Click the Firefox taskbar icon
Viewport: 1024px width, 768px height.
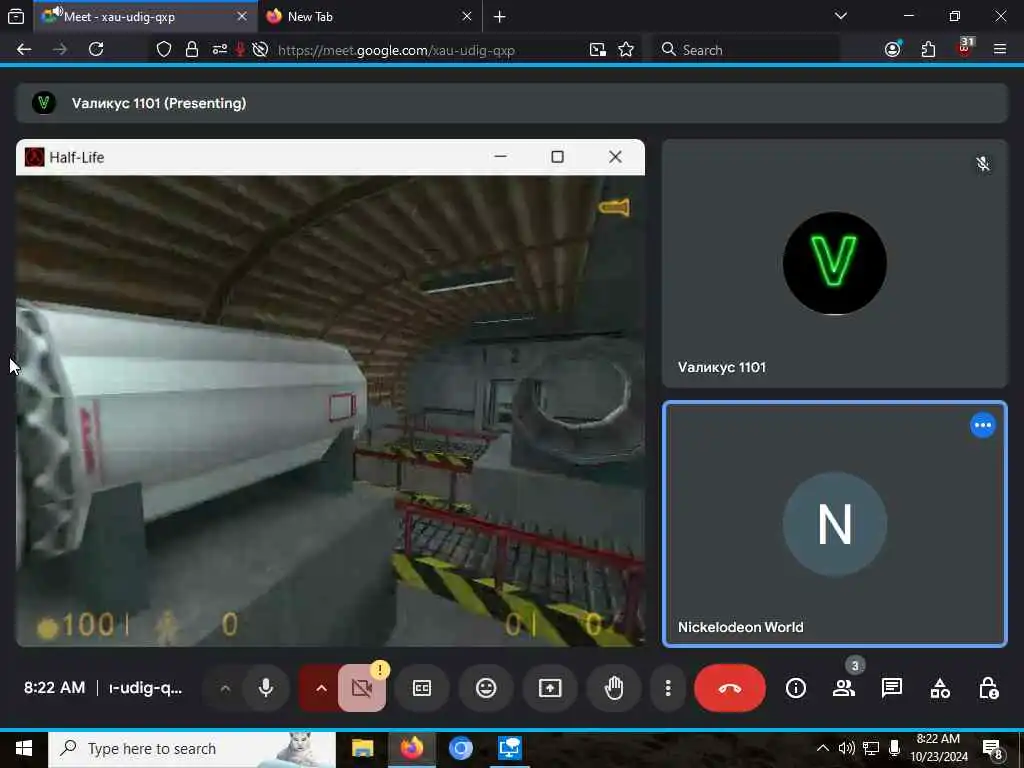(411, 749)
